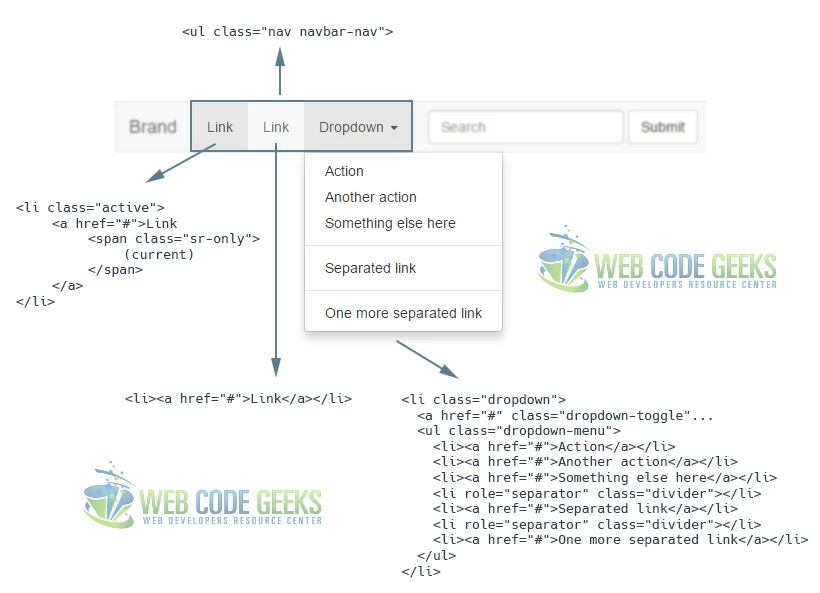Click the Brand navbar link
This screenshot has width=820, height=593.
(x=152, y=127)
